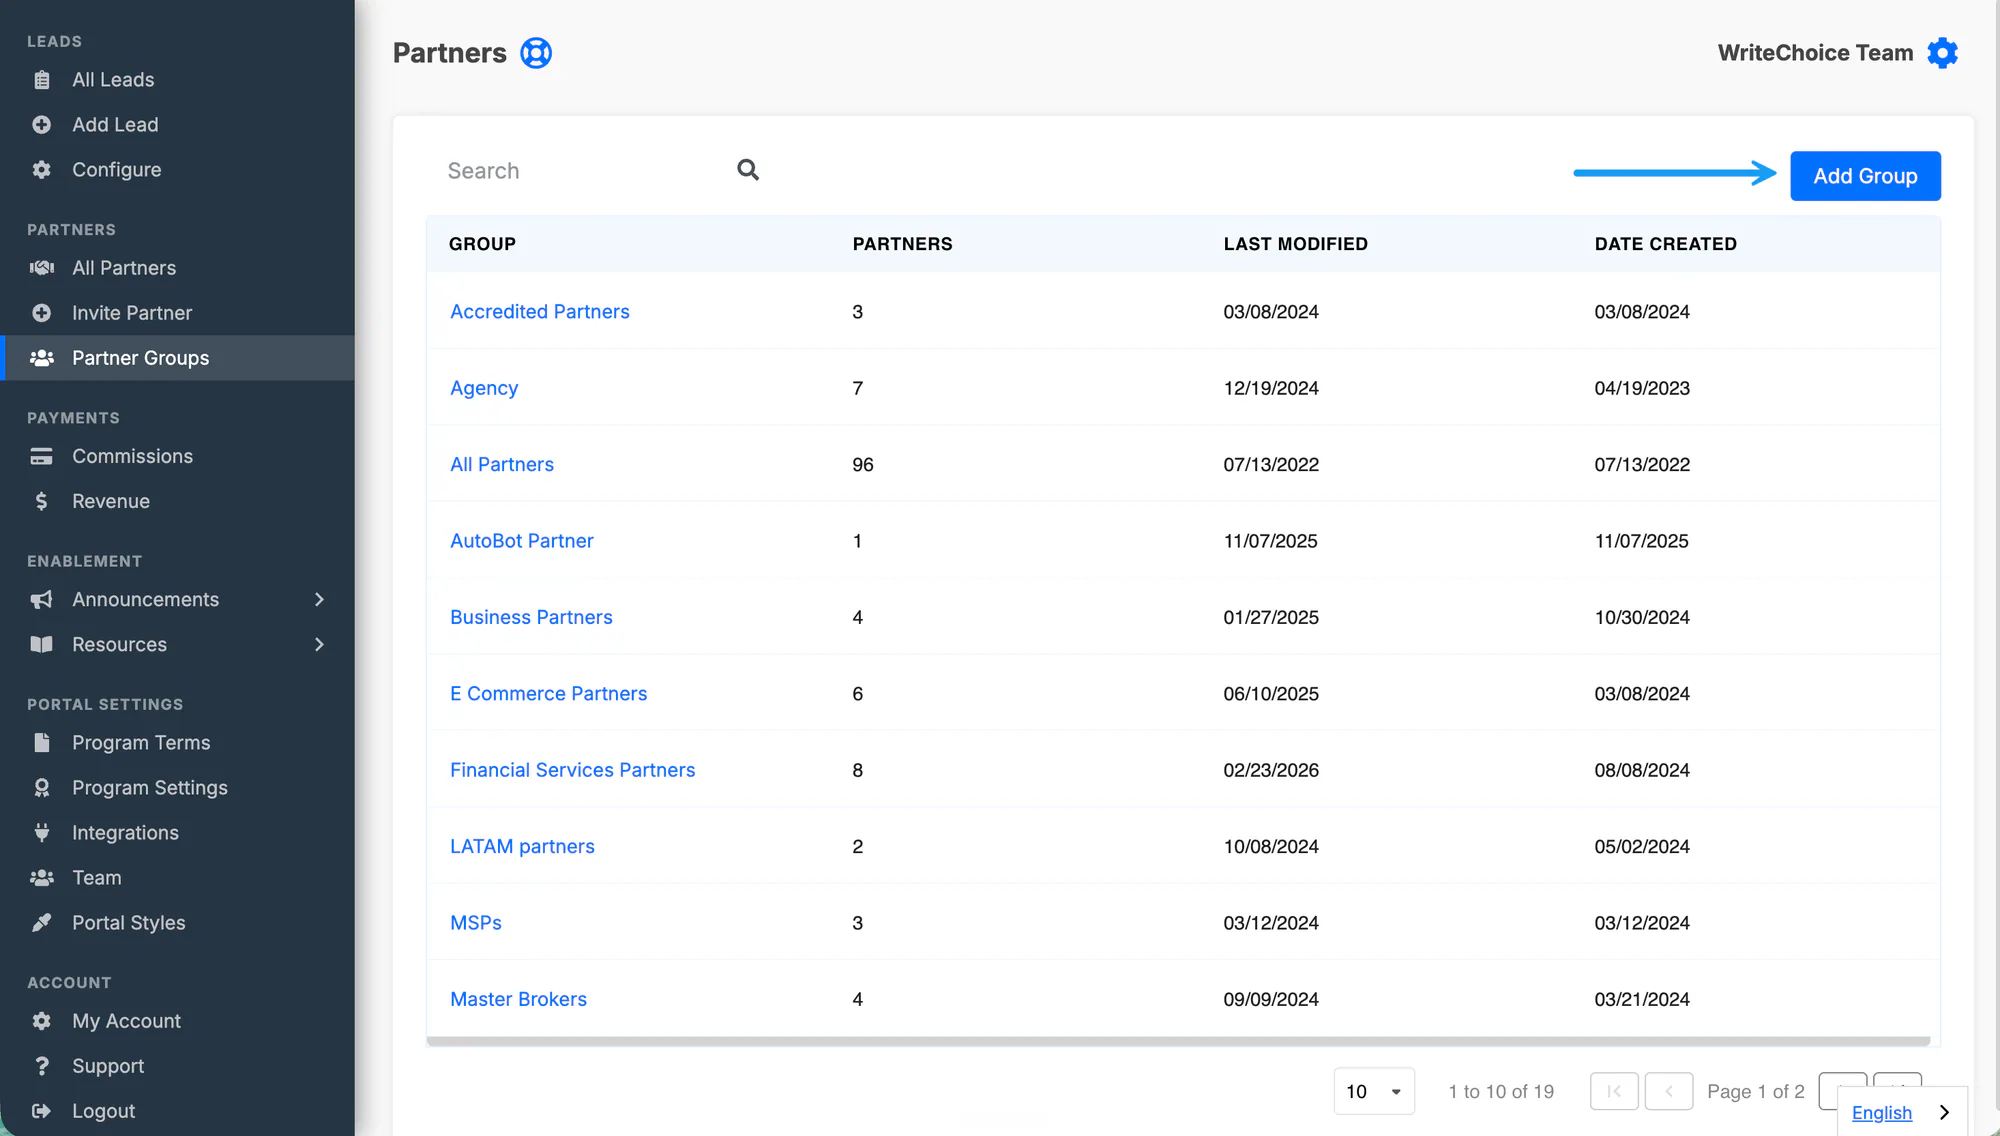
Task: Click the English language link
Action: tap(1881, 1113)
